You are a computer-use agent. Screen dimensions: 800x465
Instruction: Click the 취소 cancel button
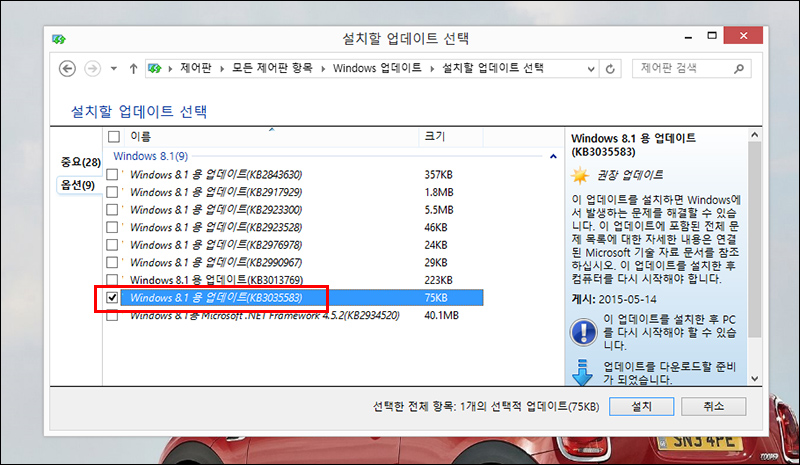coord(713,406)
